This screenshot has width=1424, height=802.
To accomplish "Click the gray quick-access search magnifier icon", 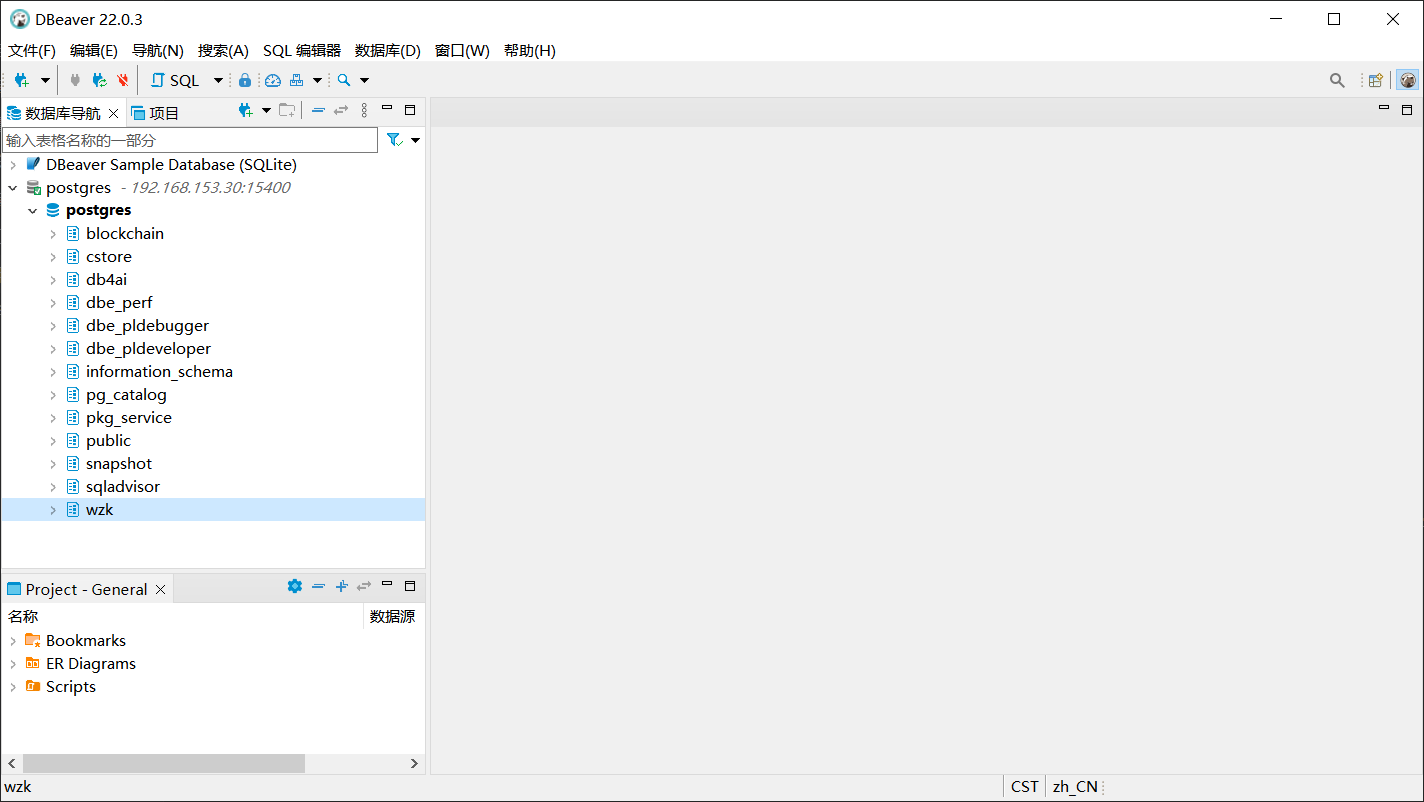I will pyautogui.click(x=1337, y=81).
